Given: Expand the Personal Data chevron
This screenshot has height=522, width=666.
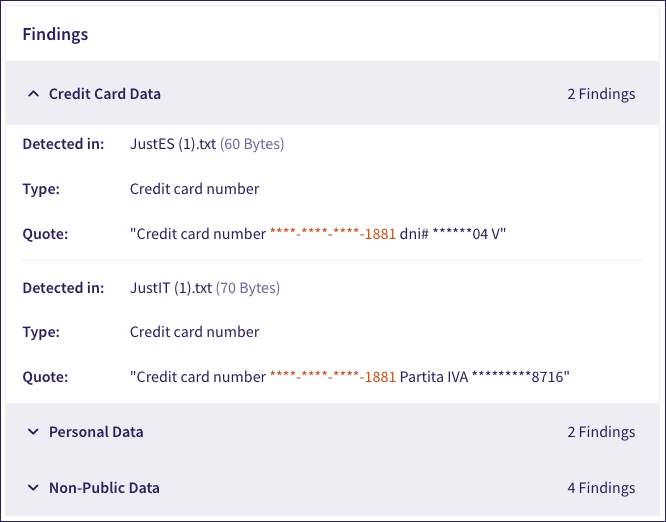Looking at the screenshot, I should (33, 432).
